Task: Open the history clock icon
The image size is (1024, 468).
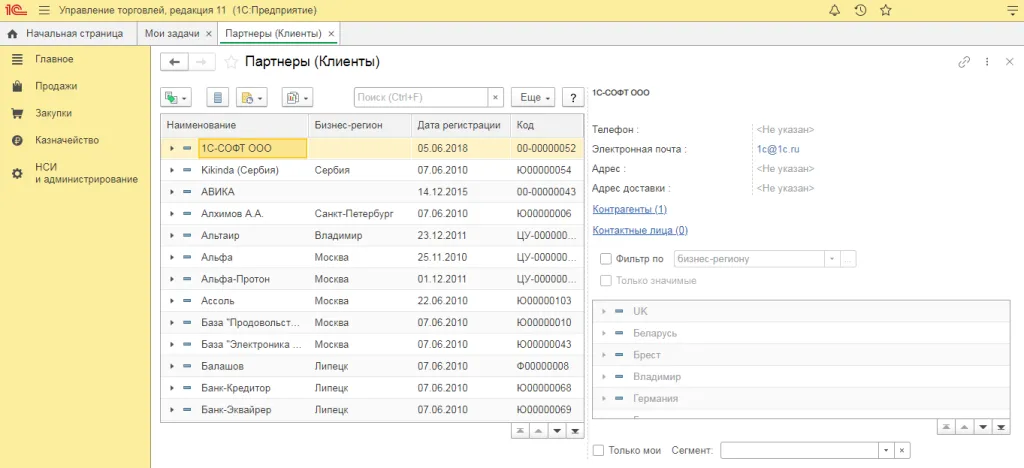Action: [x=860, y=10]
